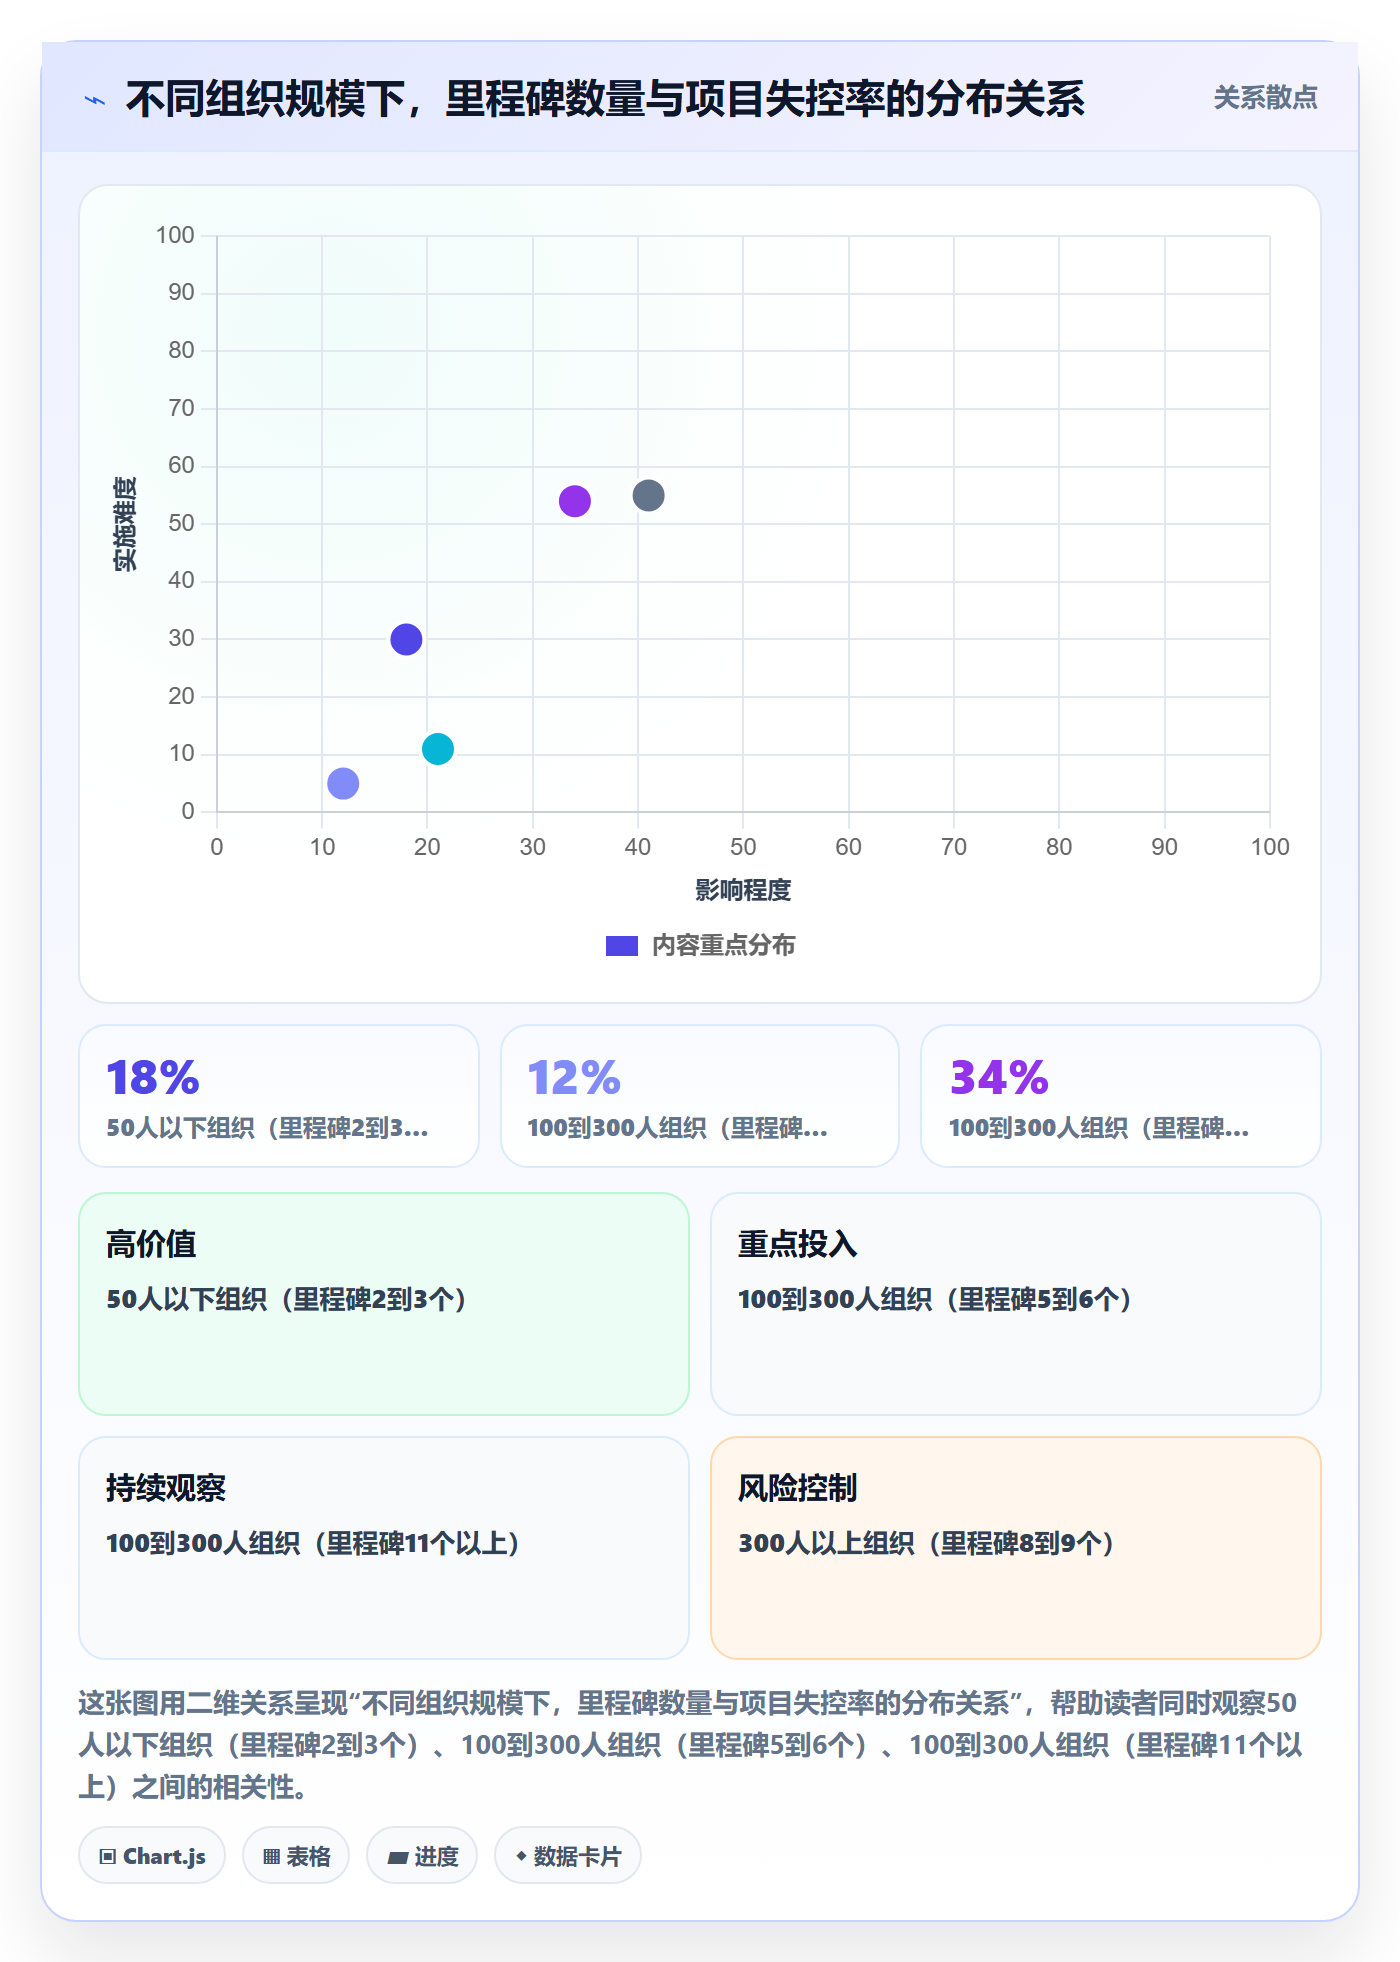Image resolution: width=1400 pixels, height=1962 pixels.
Task: Select the light periwinkle point near the origin
Action: click(343, 783)
